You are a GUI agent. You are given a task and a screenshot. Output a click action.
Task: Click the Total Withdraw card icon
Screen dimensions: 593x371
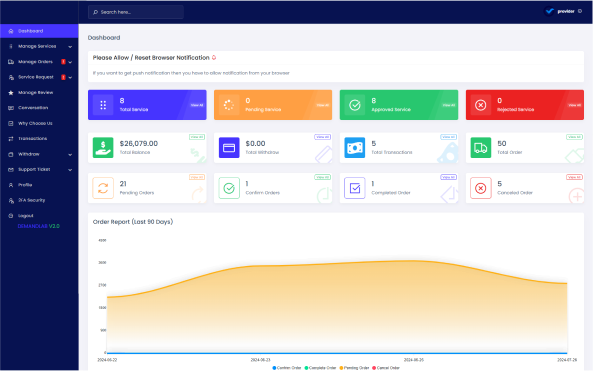point(229,147)
